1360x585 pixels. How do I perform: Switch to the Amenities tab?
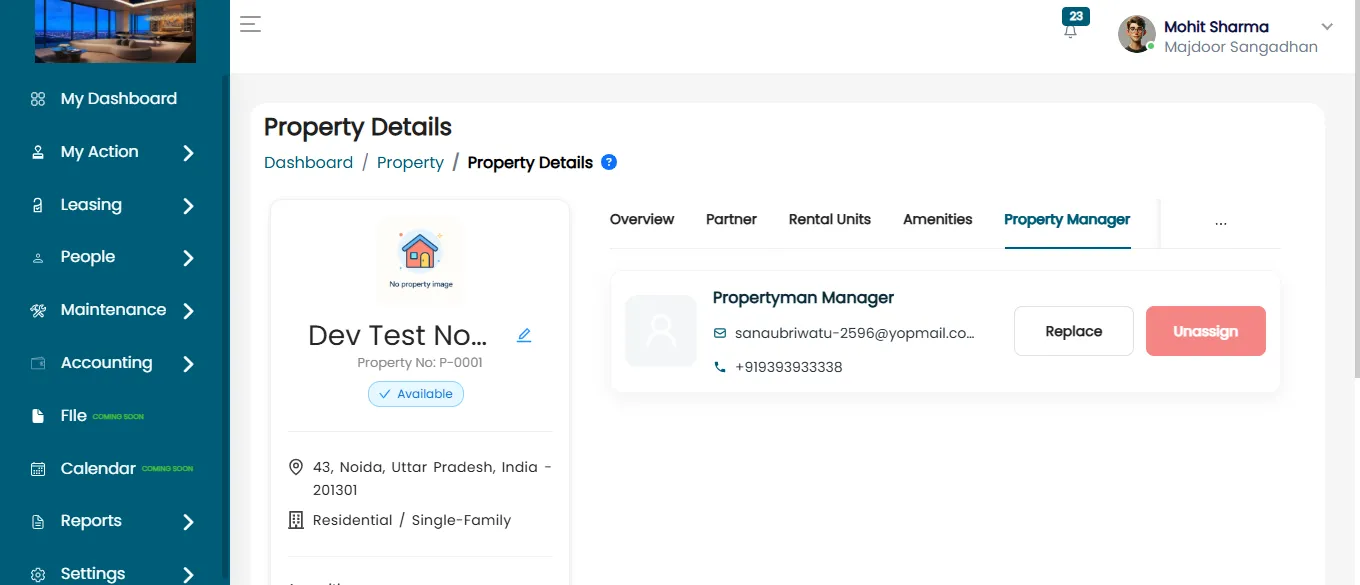tap(938, 219)
